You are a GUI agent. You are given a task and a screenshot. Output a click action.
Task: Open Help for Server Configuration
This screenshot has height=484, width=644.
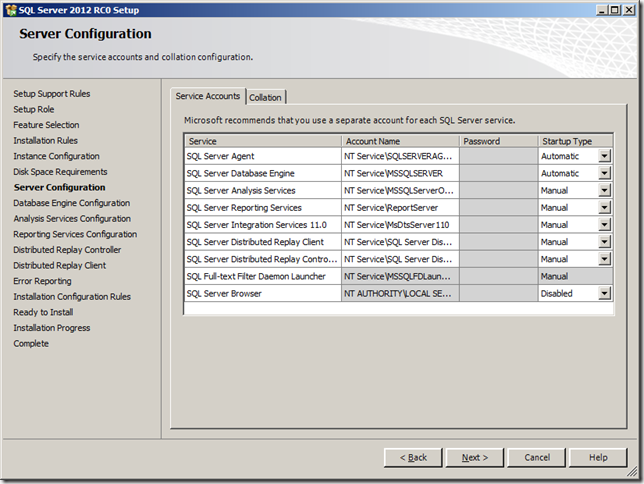tap(598, 457)
